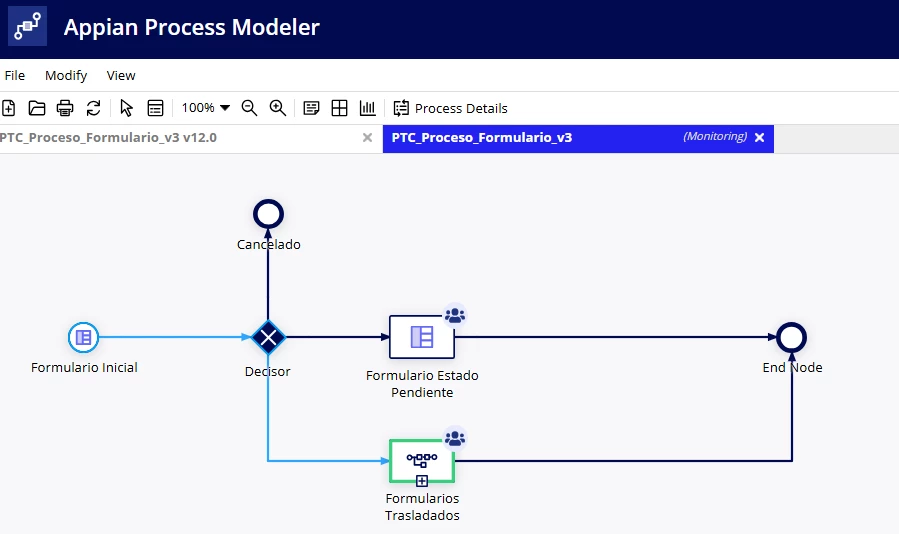Close the PTC_Proceso_Formulario_v3 v12.0 tab

pyautogui.click(x=368, y=138)
